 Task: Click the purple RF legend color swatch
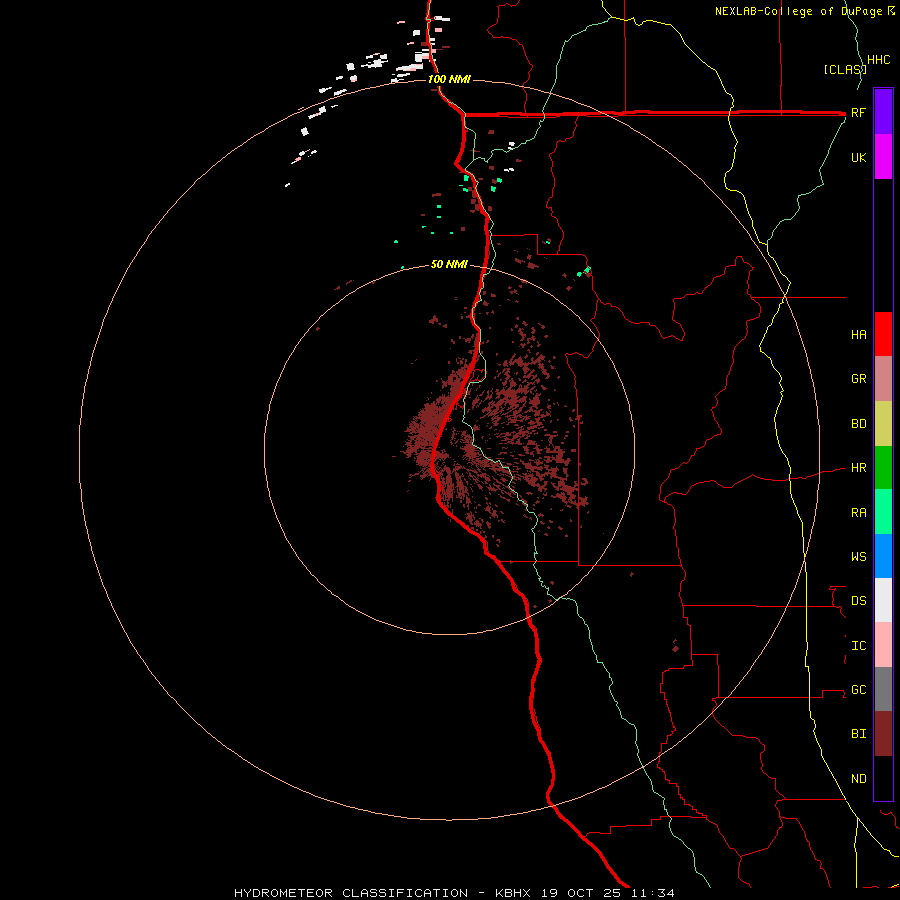(x=883, y=111)
